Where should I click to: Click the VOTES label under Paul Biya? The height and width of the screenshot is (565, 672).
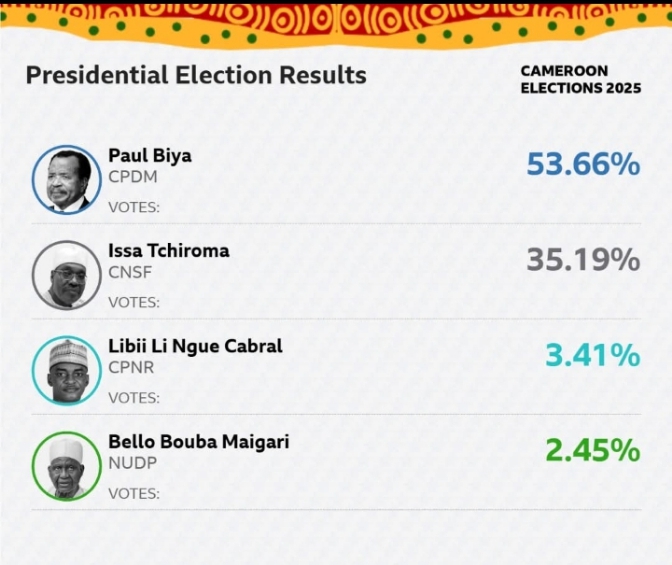(x=134, y=207)
